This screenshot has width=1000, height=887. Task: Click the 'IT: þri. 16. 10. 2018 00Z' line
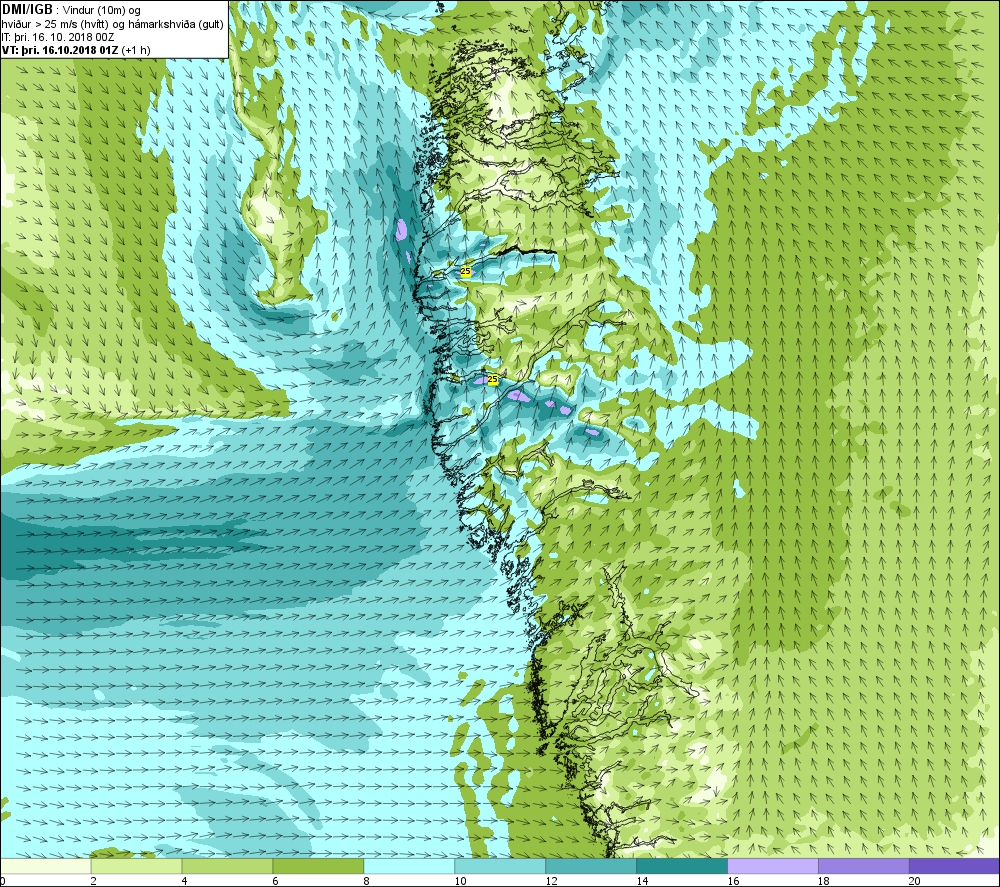pyautogui.click(x=58, y=37)
